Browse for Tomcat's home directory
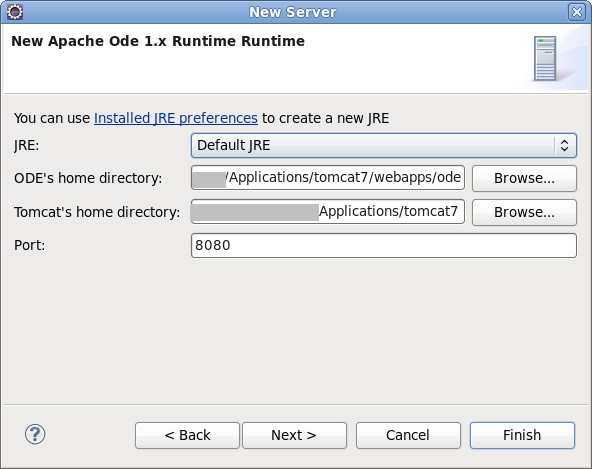This screenshot has width=592, height=469. [x=524, y=212]
